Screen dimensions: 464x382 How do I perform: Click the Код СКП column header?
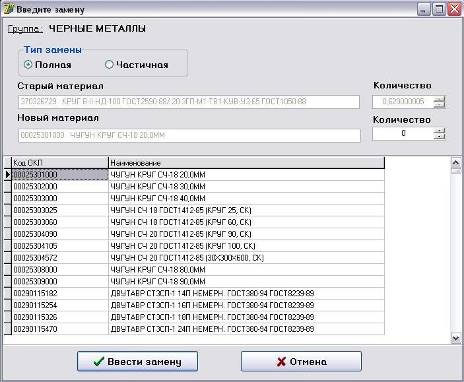60,163
